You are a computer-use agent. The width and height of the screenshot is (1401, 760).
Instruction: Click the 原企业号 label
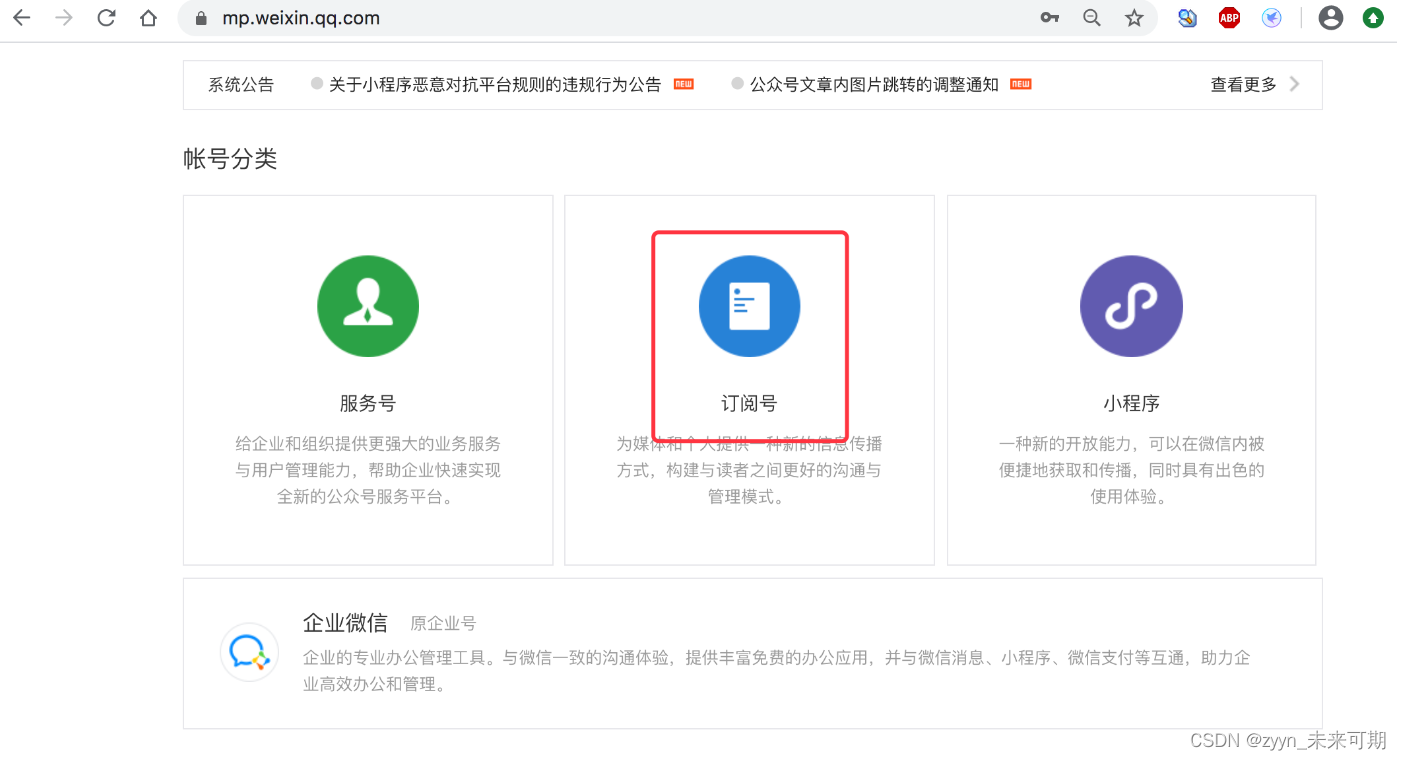tap(443, 624)
